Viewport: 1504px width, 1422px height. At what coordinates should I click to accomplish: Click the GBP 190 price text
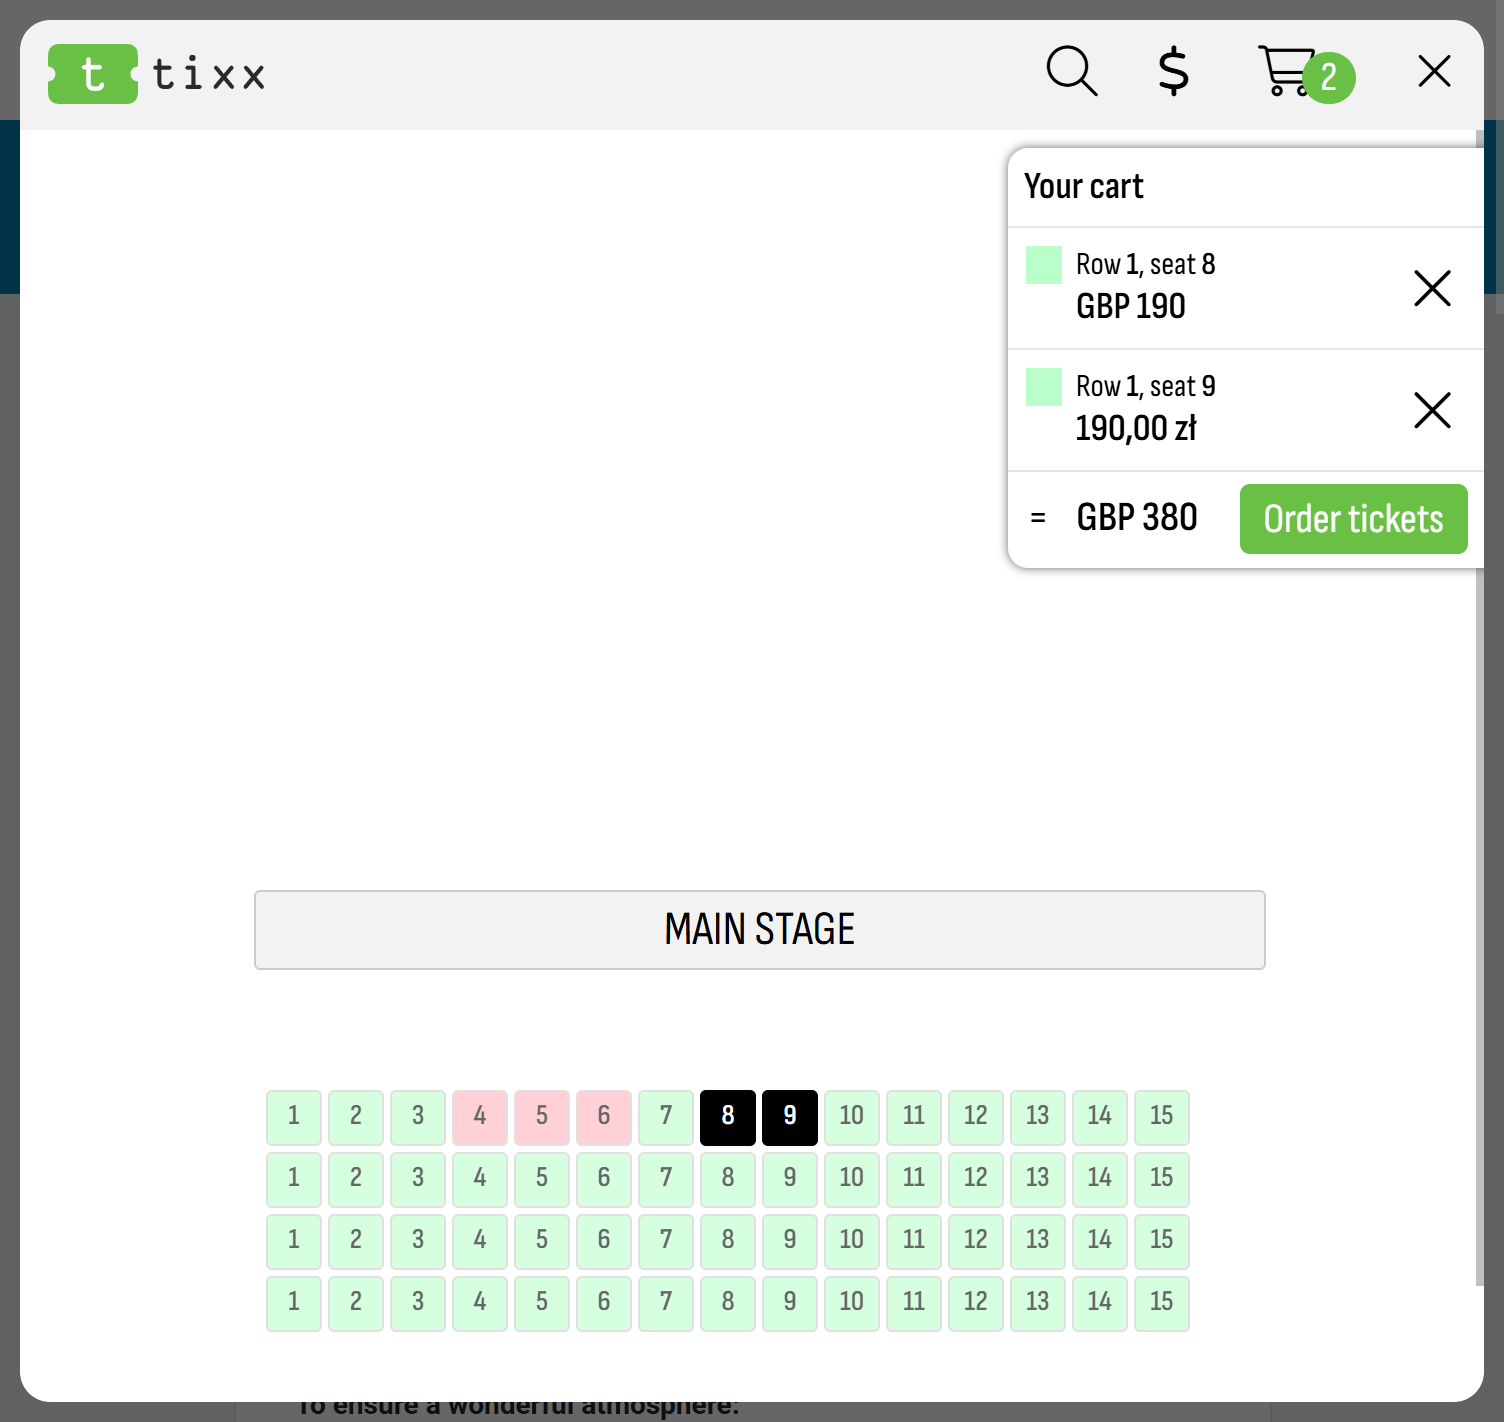(x=1131, y=306)
